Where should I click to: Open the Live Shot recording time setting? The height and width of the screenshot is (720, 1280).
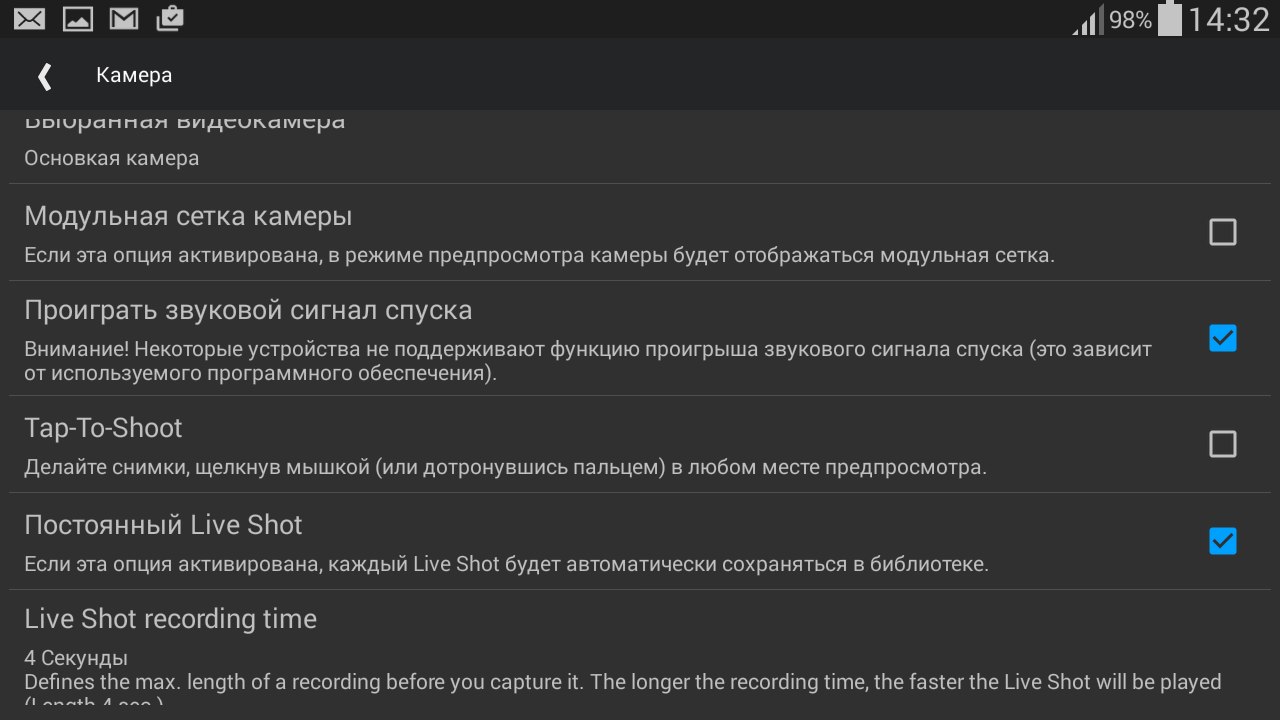pyautogui.click(x=171, y=619)
